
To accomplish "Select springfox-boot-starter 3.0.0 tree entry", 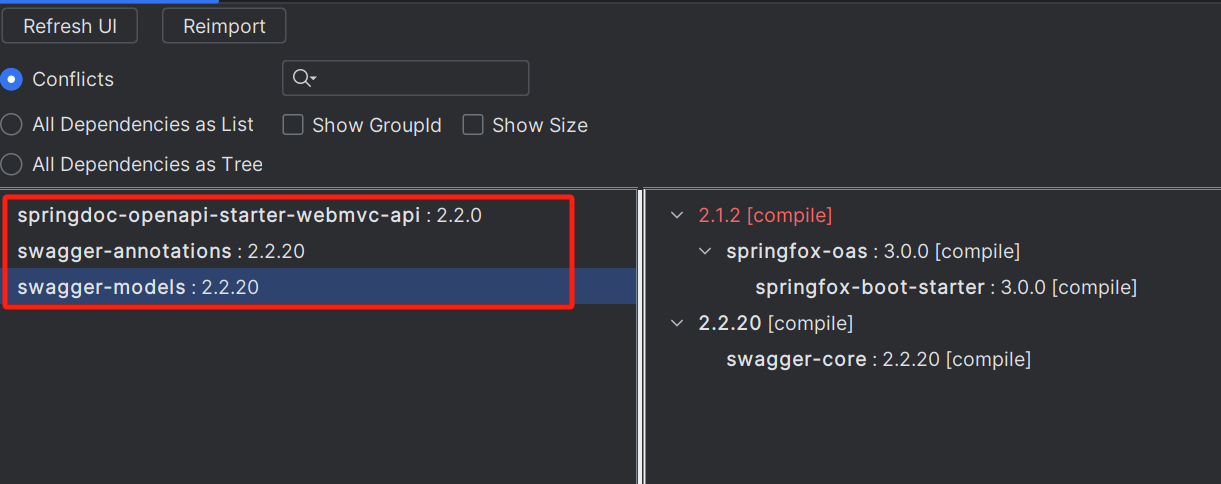I will tap(946, 287).
